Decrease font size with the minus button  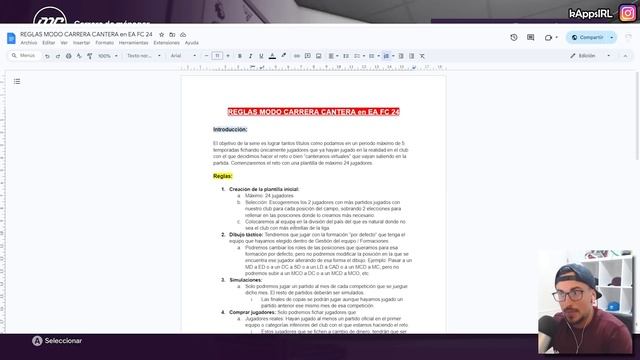(x=207, y=56)
